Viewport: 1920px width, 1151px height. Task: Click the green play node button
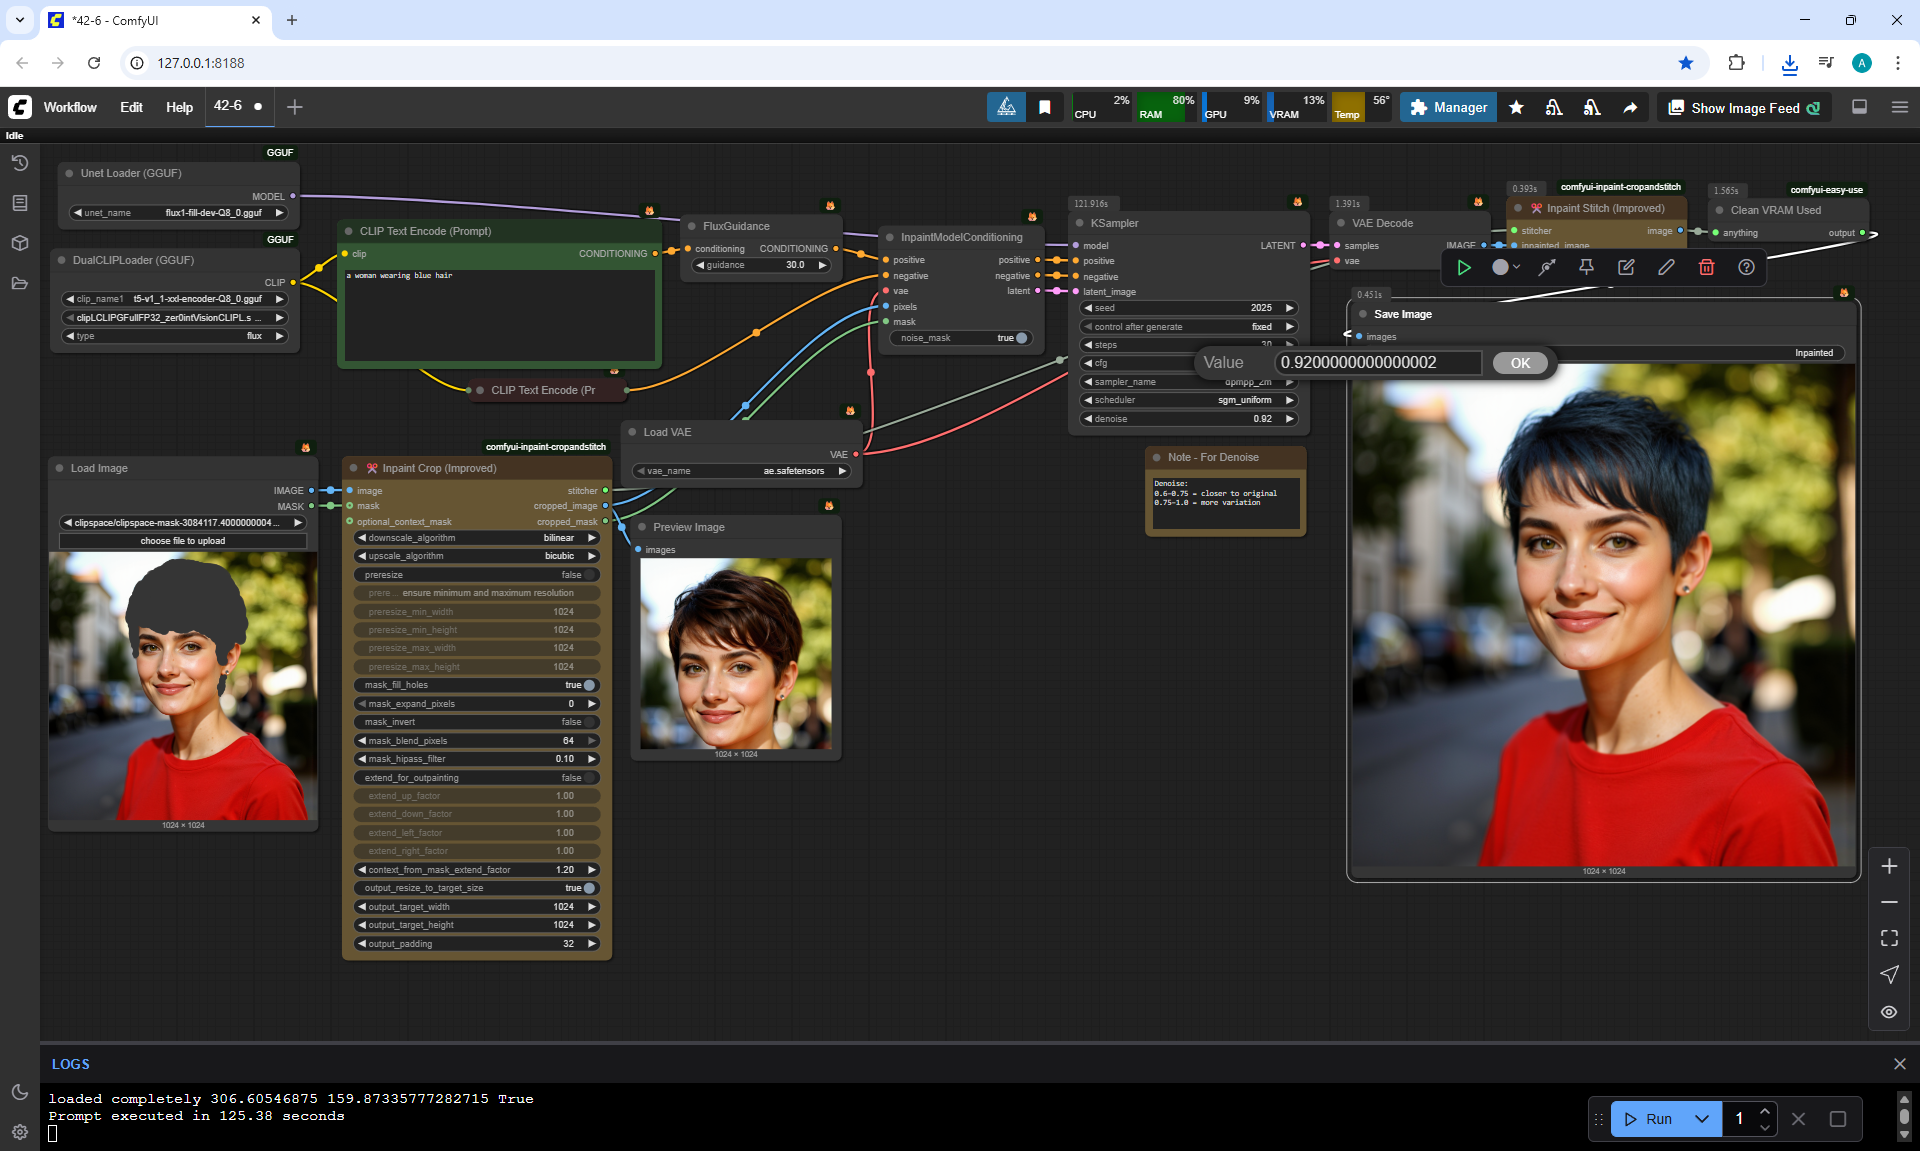point(1464,267)
